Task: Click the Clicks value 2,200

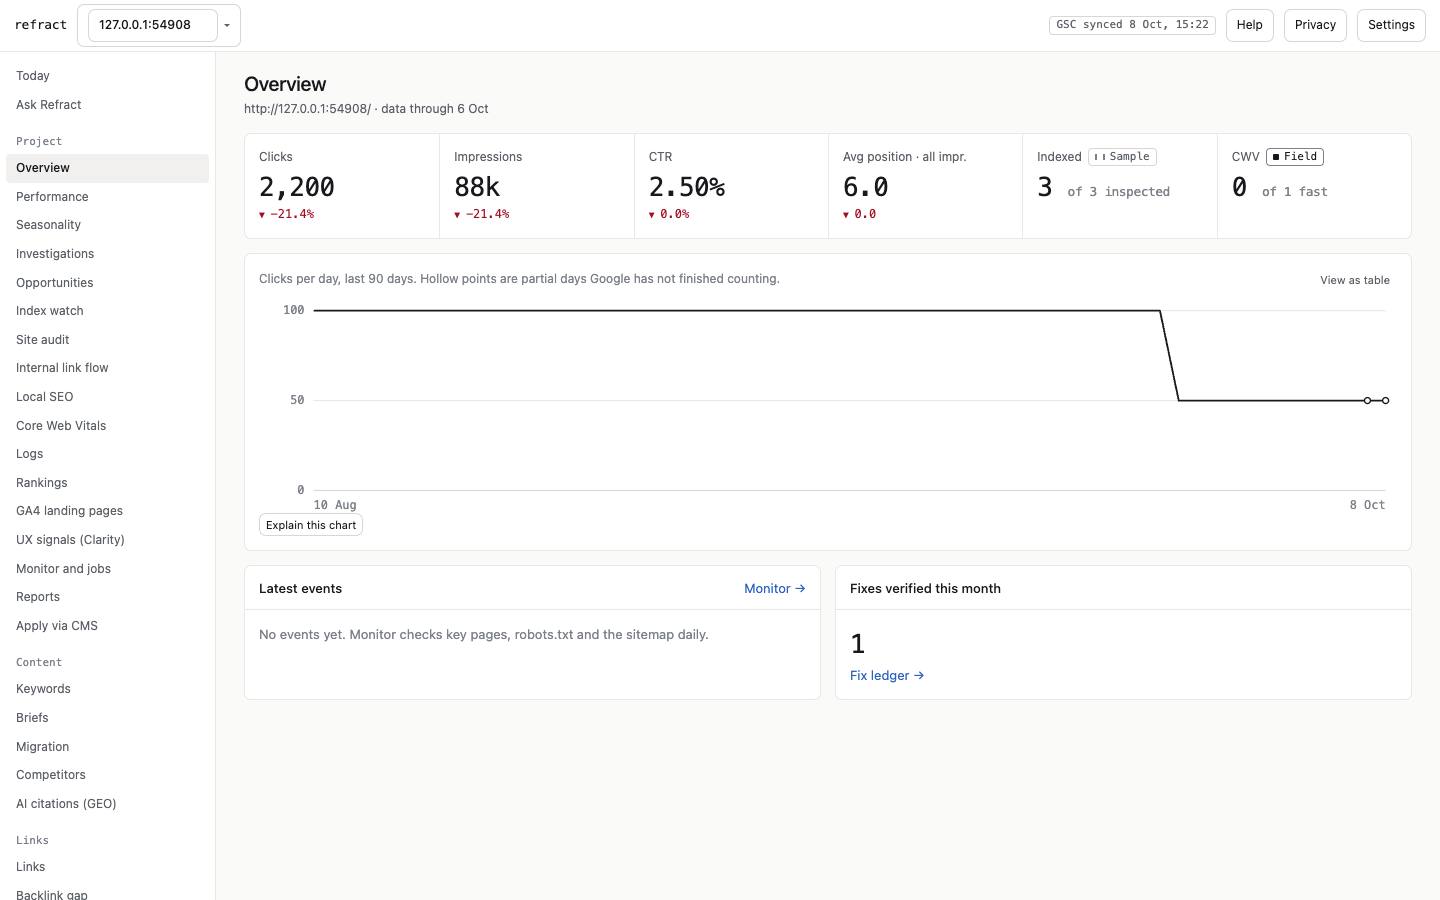Action: [x=297, y=187]
